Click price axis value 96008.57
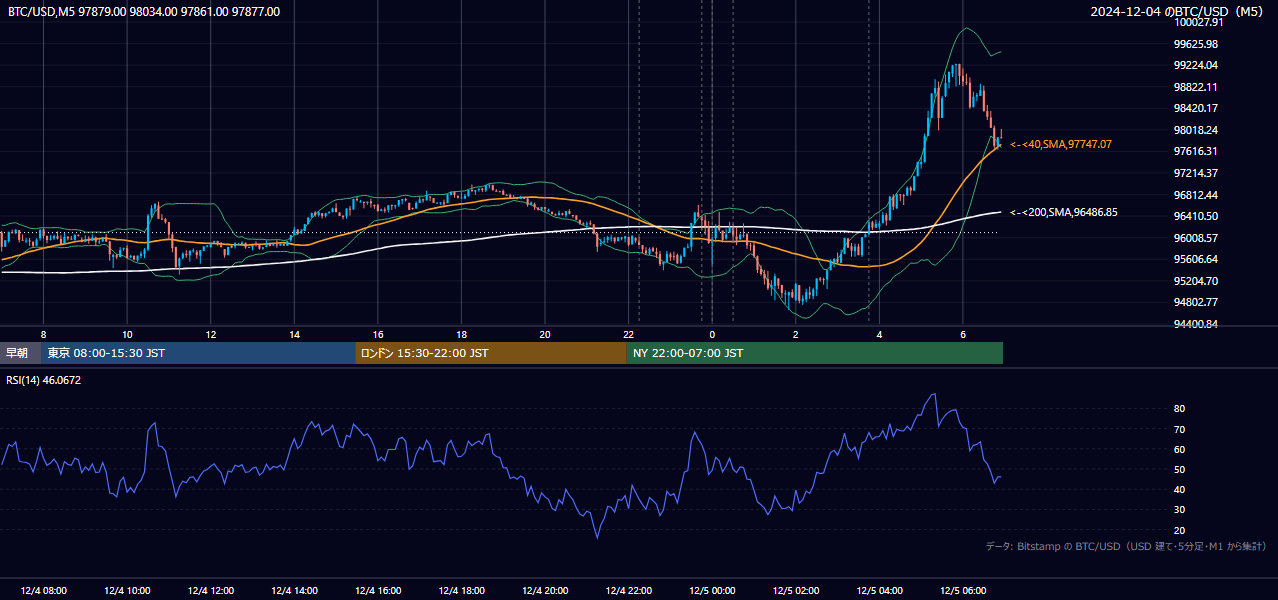 click(1196, 238)
